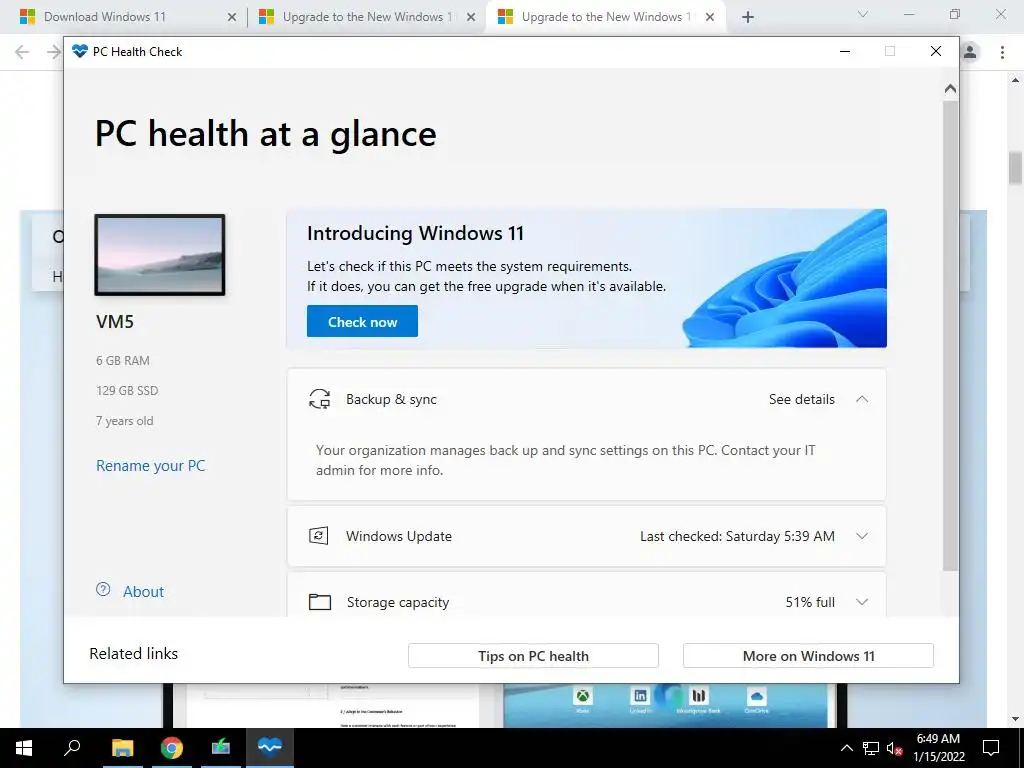Viewport: 1024px width, 768px height.
Task: Open taskbar search
Action: (x=73, y=748)
